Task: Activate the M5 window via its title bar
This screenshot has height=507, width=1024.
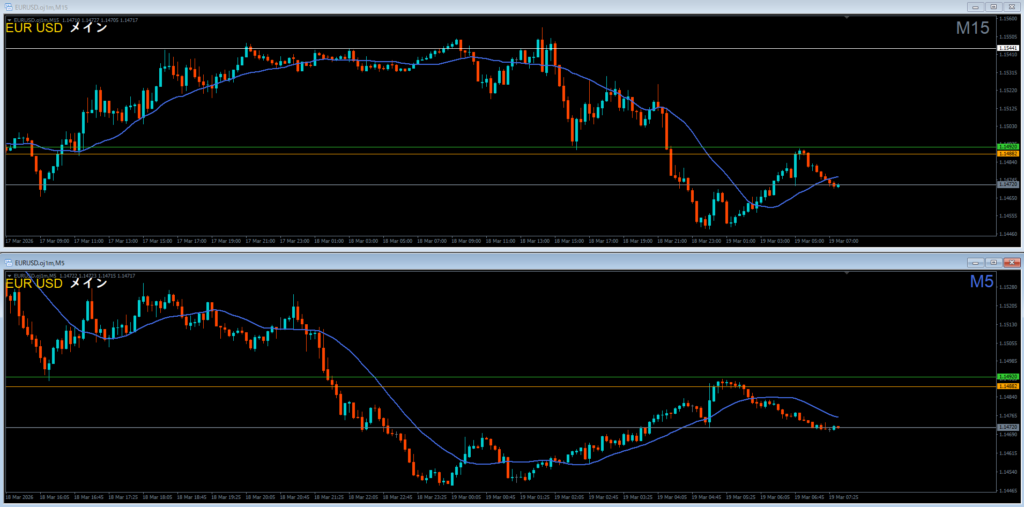Action: tap(500, 260)
